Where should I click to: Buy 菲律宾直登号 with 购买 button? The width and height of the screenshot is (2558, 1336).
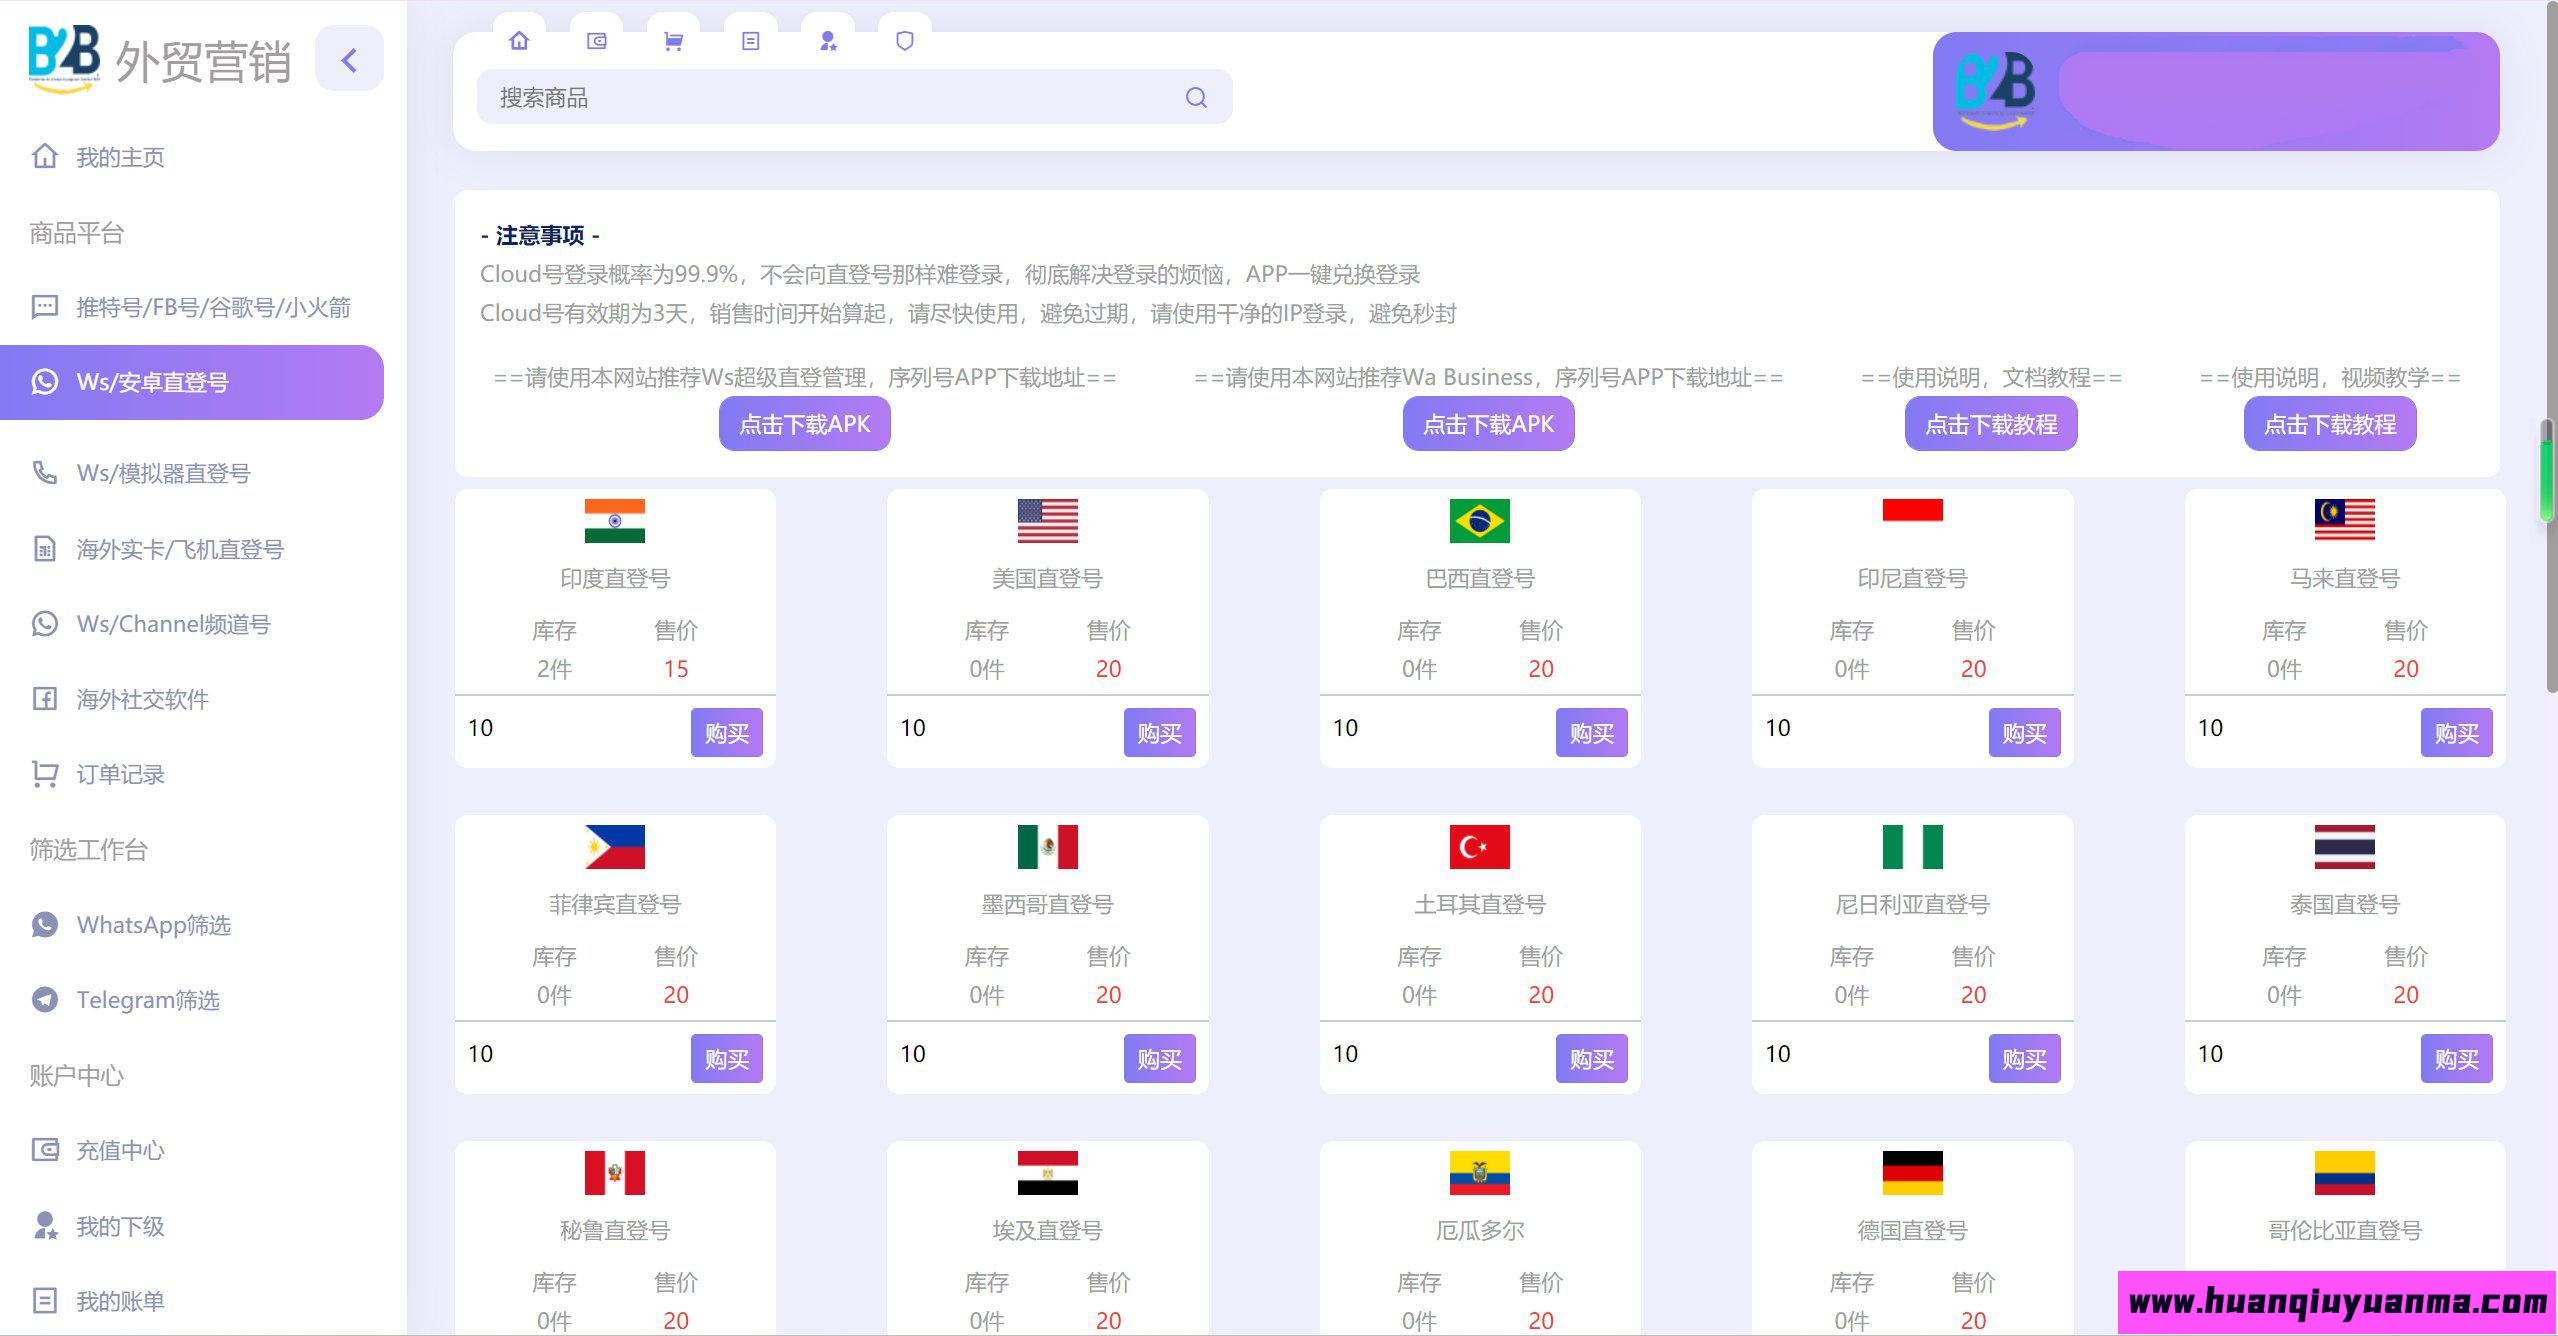727,1059
